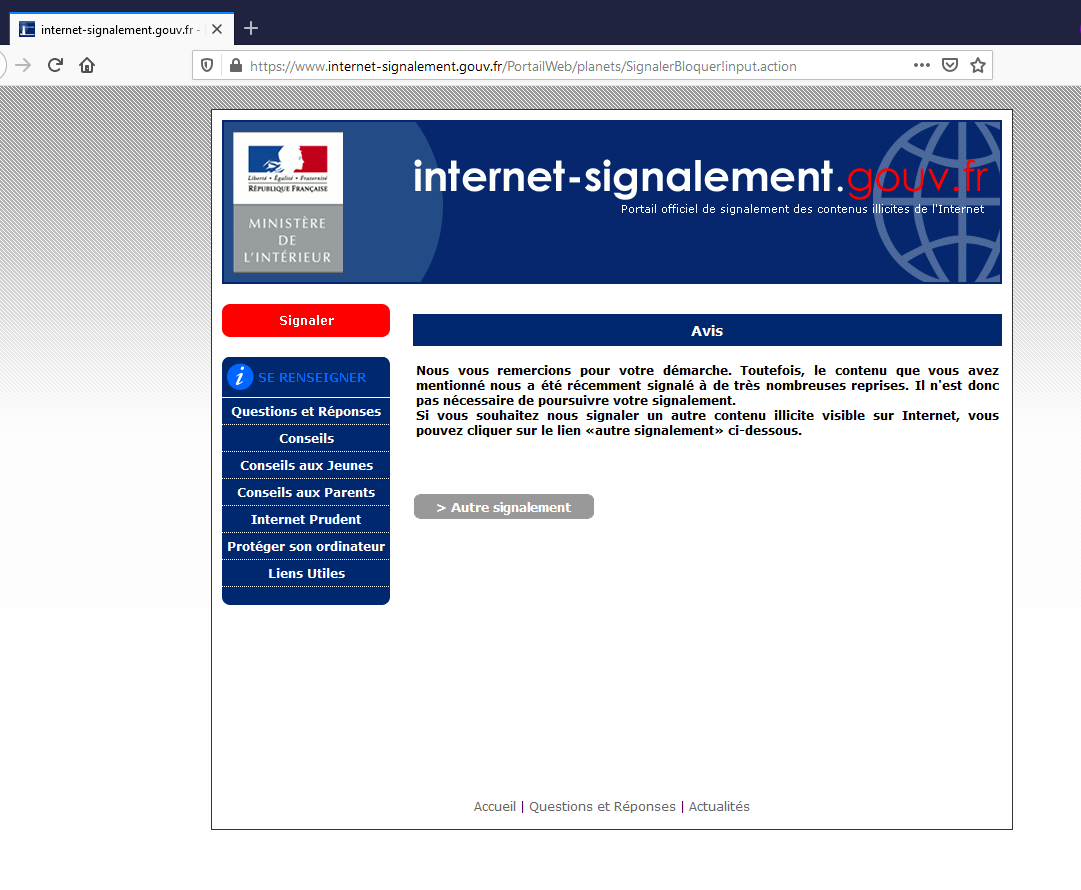Follow the Accueil footer link
1081x890 pixels.
click(494, 807)
